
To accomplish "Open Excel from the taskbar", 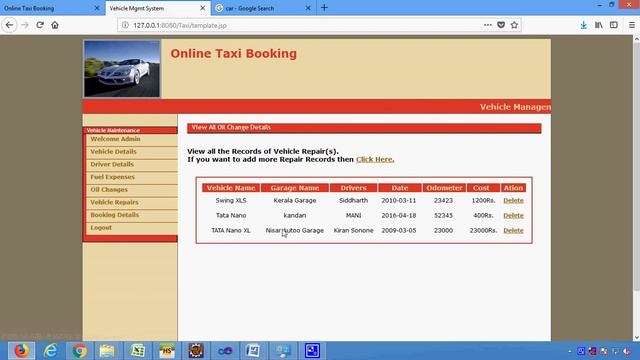I will 138,351.
